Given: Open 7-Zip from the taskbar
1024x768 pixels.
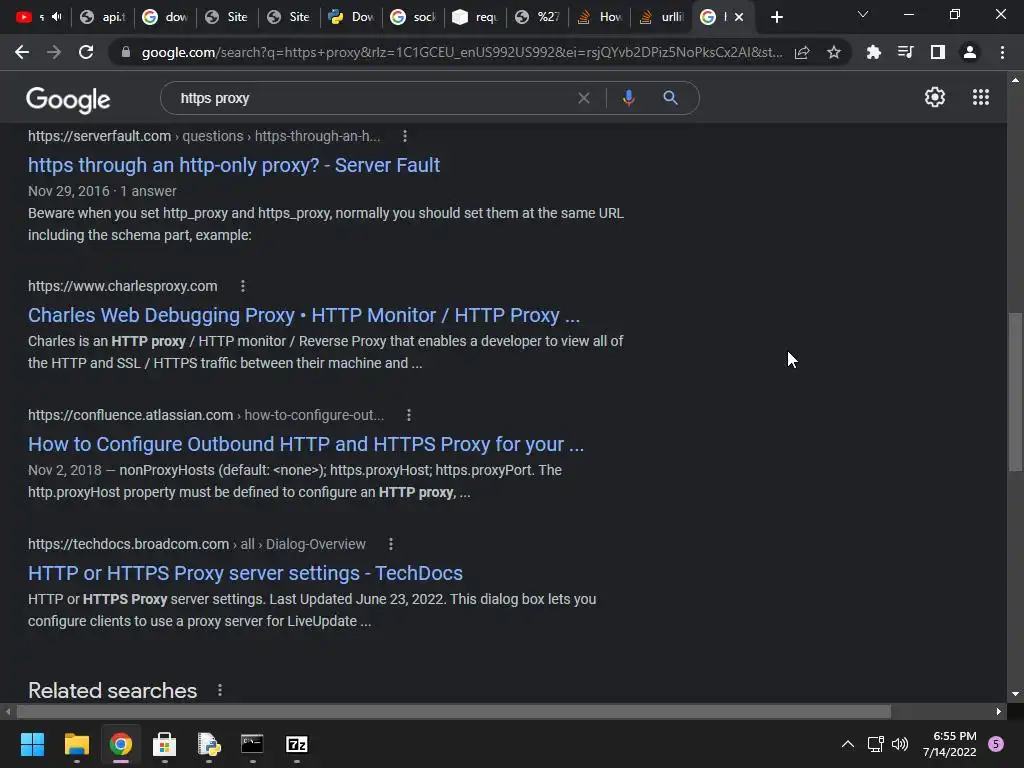Looking at the screenshot, I should pyautogui.click(x=296, y=744).
